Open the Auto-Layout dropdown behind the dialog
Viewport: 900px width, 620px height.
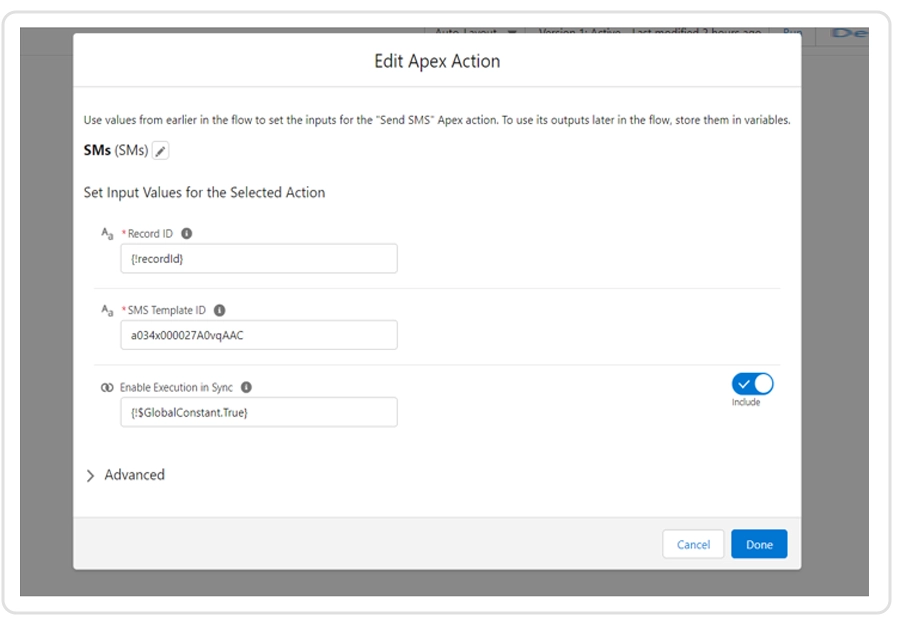click(x=475, y=33)
